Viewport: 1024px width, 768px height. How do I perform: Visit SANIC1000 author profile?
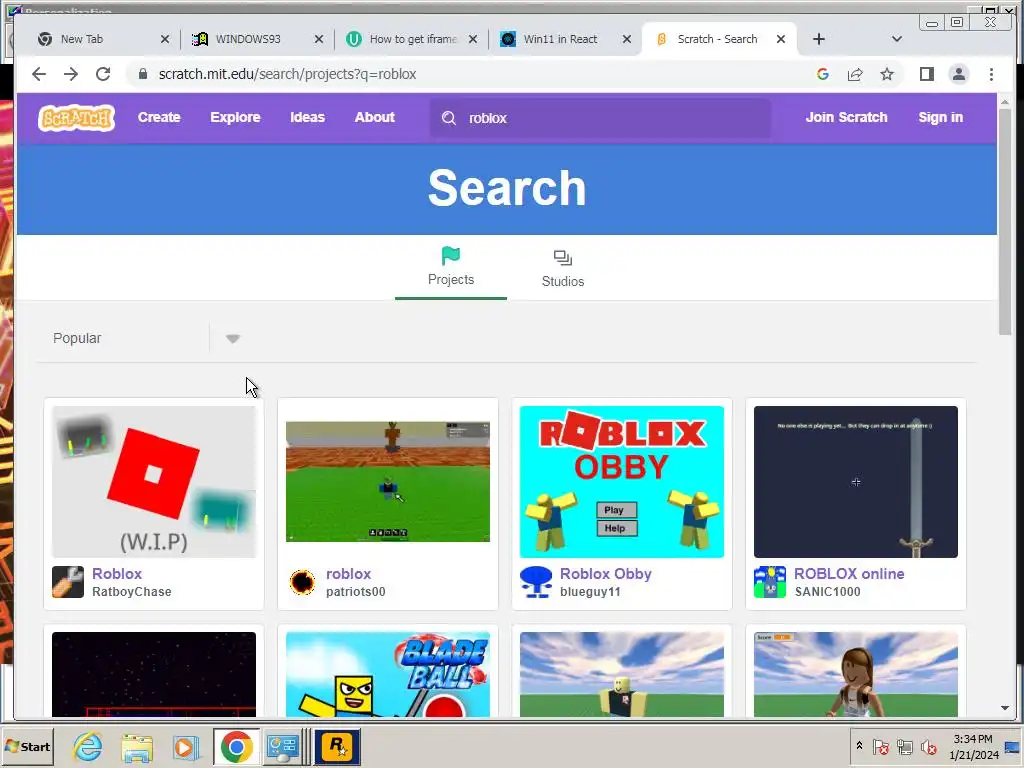pyautogui.click(x=827, y=592)
